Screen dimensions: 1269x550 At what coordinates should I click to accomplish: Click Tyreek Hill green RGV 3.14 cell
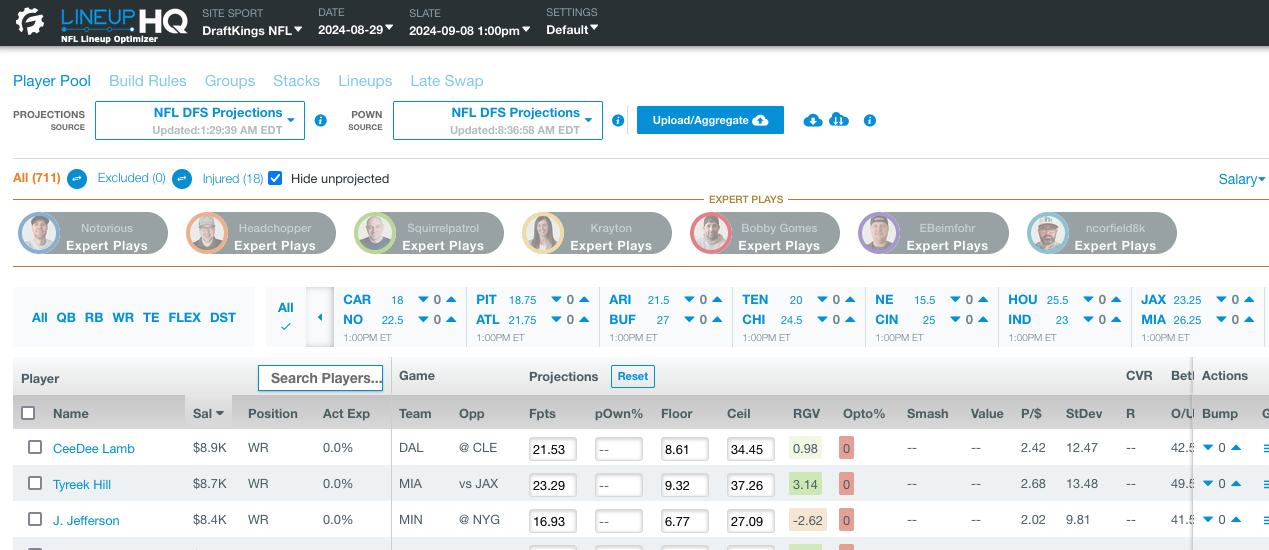pos(806,484)
